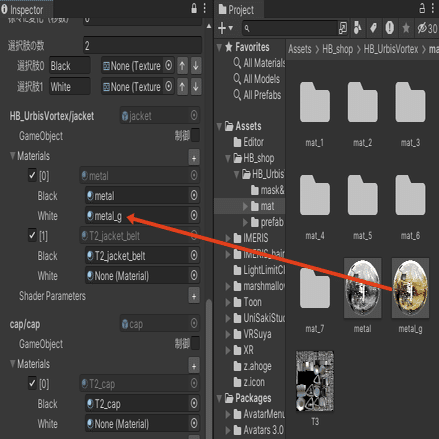Click HB_UrbisVortex in the breadcrumb path
The height and width of the screenshot is (439, 439).
[x=391, y=49]
